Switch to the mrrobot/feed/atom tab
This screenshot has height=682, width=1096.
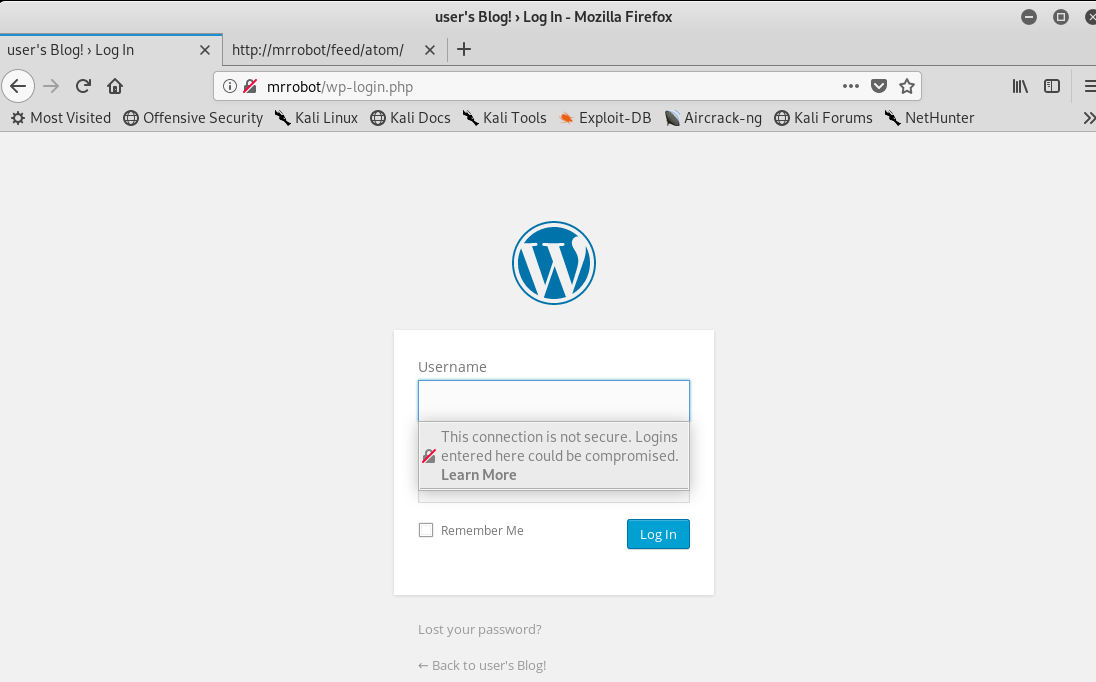coord(335,50)
